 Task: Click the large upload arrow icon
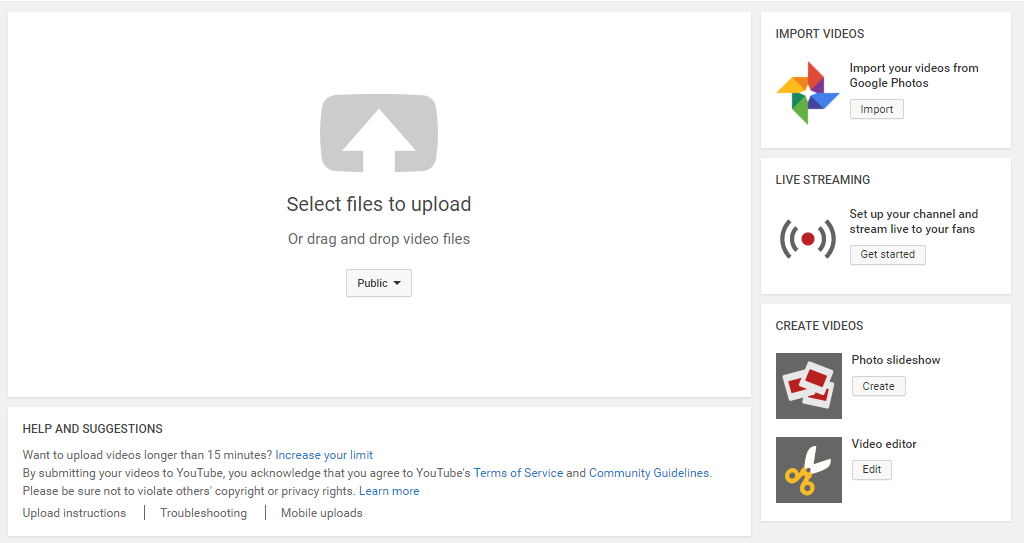coord(379,133)
